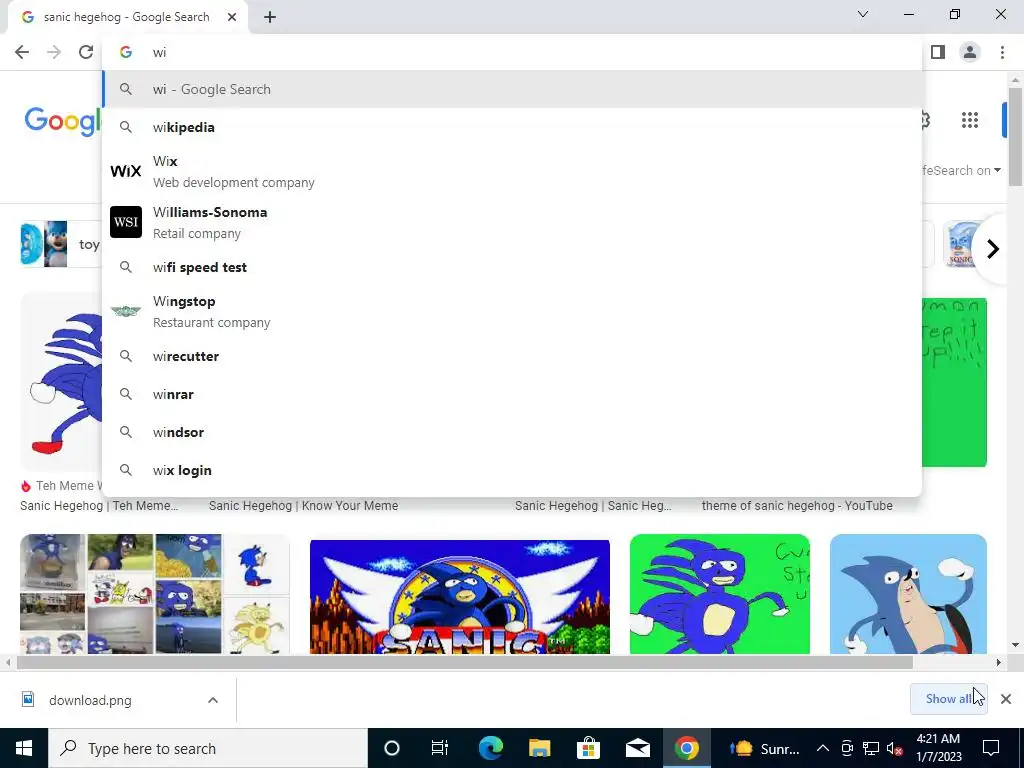Screen dimensions: 1024x768
Task: Select the wirecutter suggestion
Action: pyautogui.click(x=512, y=357)
